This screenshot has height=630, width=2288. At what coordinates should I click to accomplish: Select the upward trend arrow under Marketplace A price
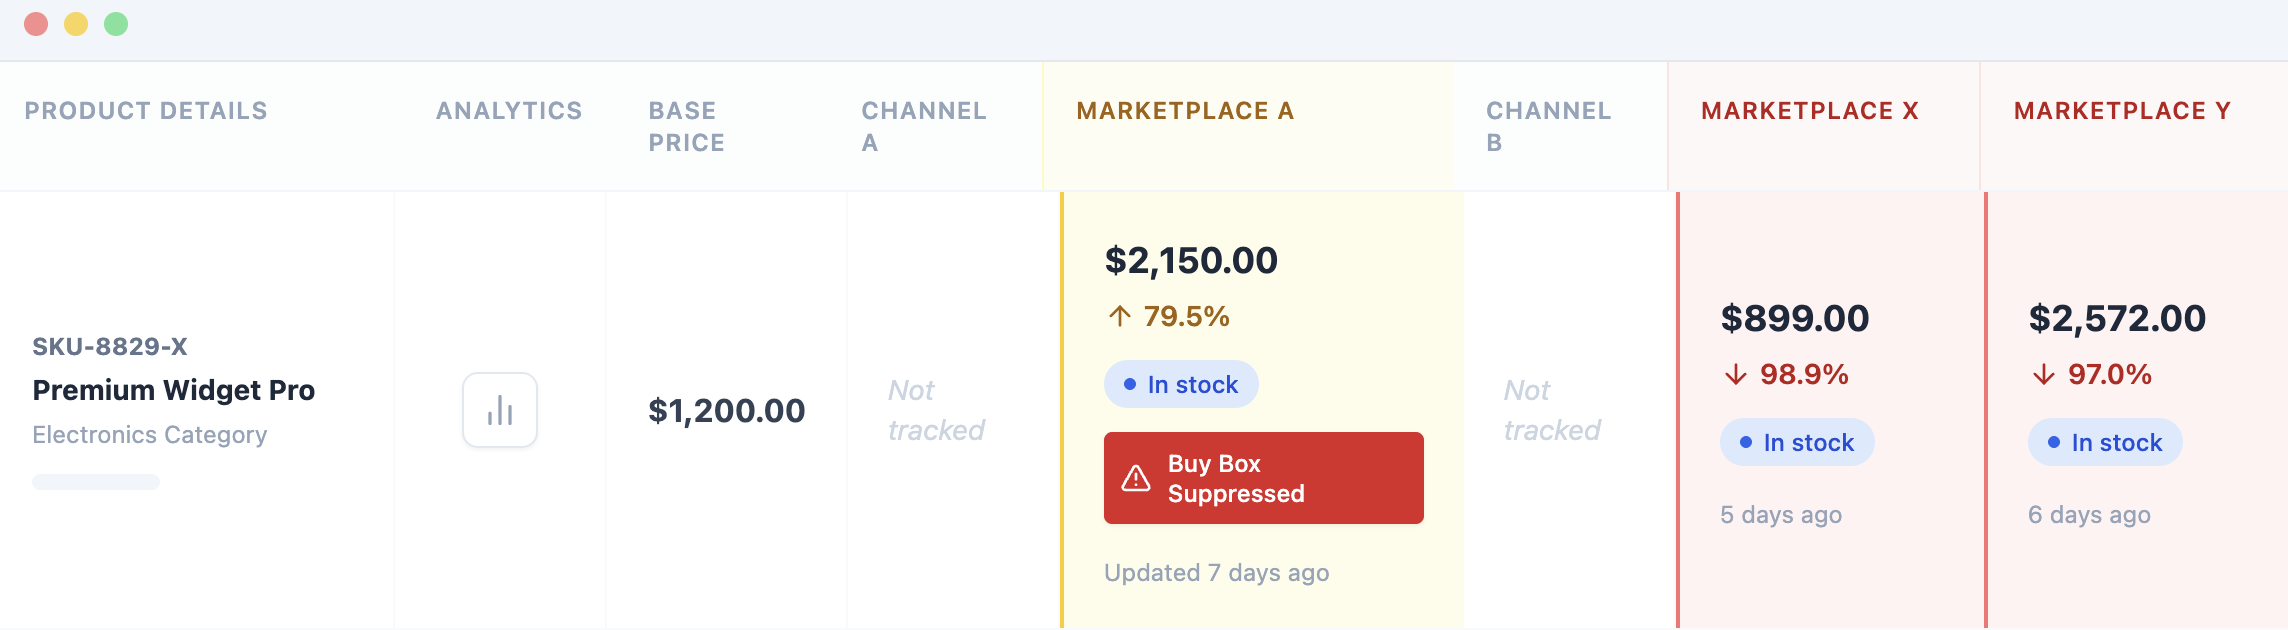pyautogui.click(x=1119, y=316)
